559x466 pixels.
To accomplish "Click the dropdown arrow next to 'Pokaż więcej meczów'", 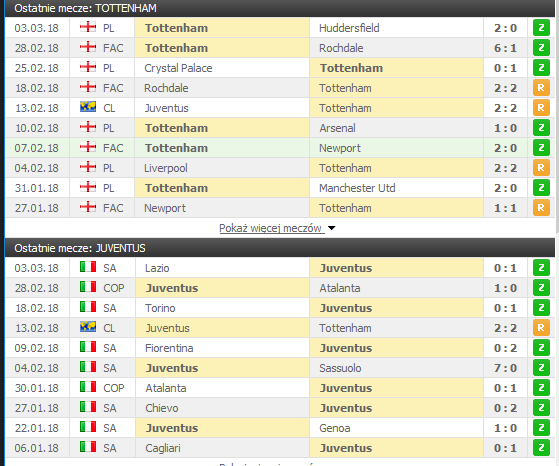I will (x=332, y=228).
